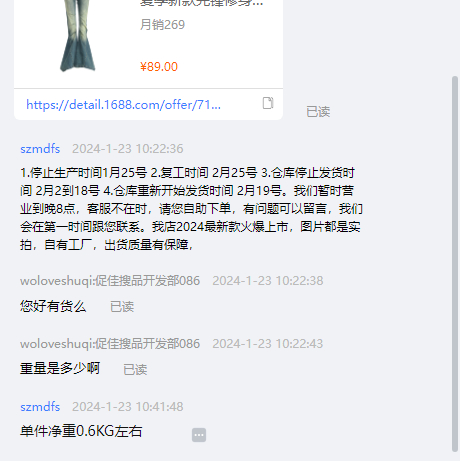This screenshot has width=460, height=461.
Task: Click the holiday schedule auto-reply message
Action: tap(191, 209)
